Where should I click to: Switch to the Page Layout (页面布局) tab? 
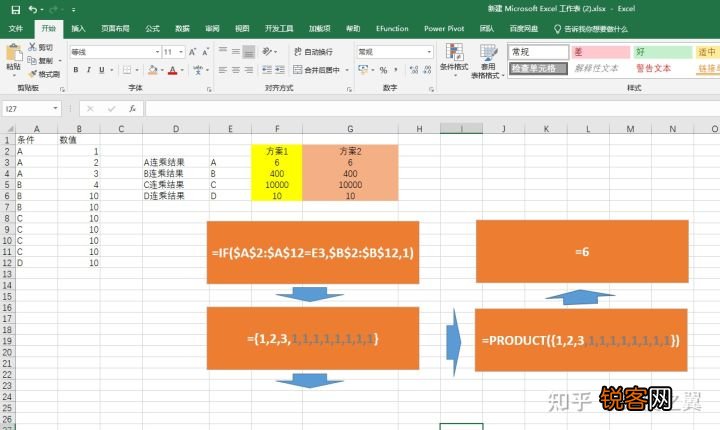pyautogui.click(x=115, y=28)
